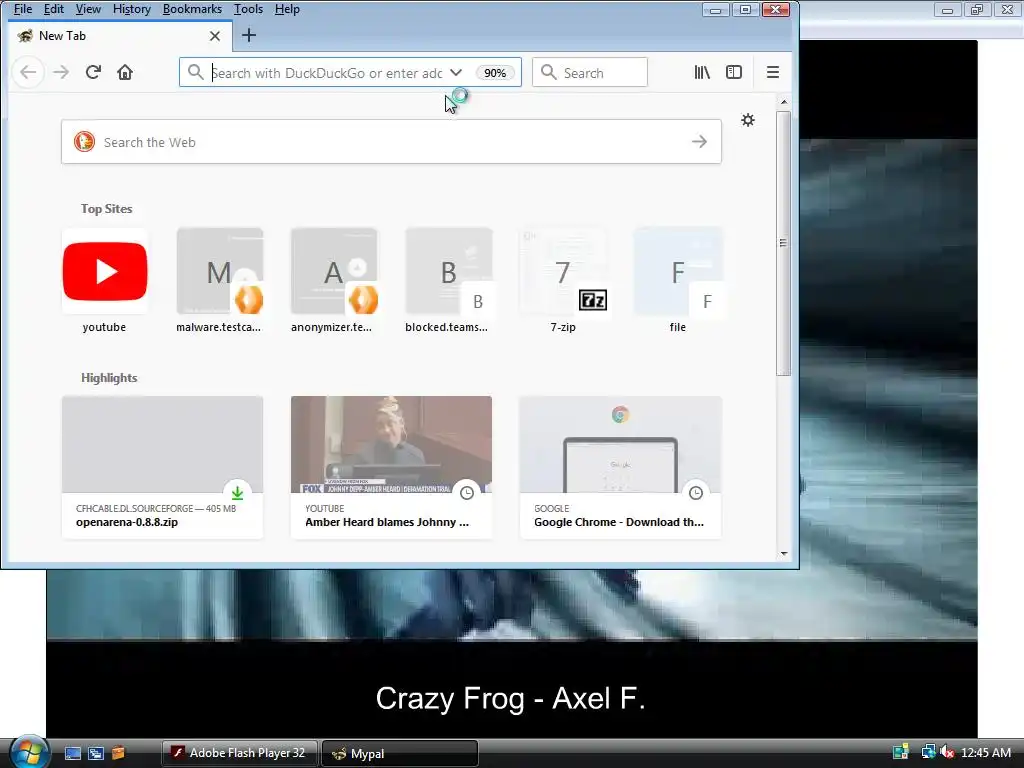
Task: Open new tab with plus button
Action: [249, 35]
